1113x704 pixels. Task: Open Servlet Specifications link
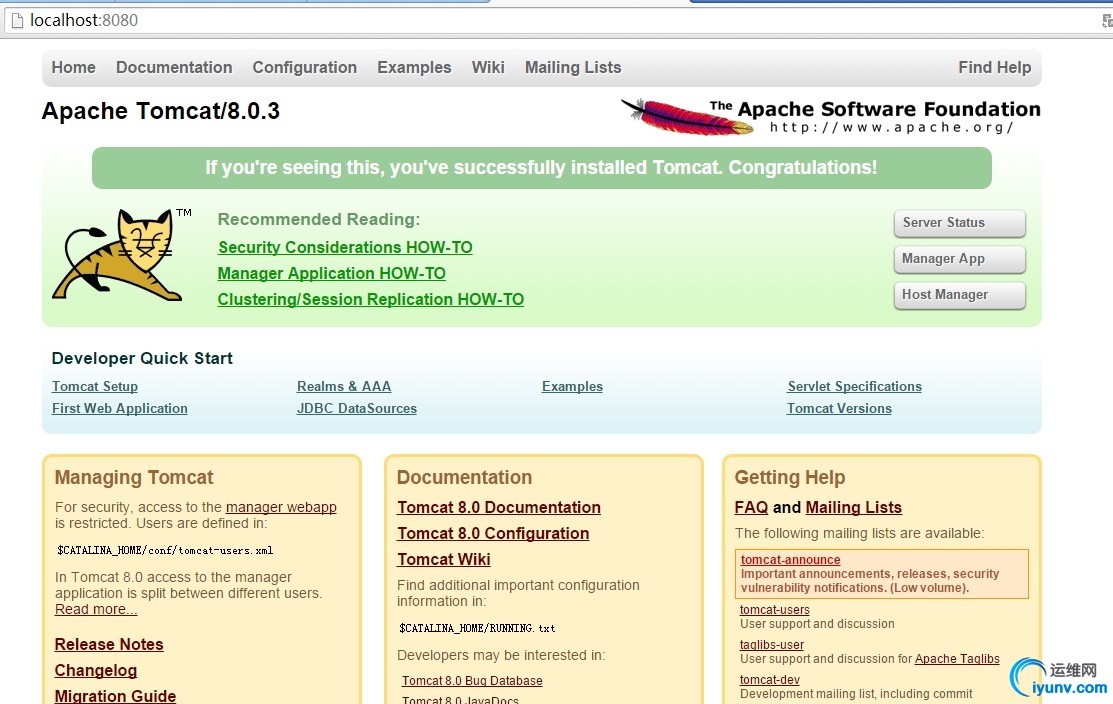pyautogui.click(x=854, y=387)
